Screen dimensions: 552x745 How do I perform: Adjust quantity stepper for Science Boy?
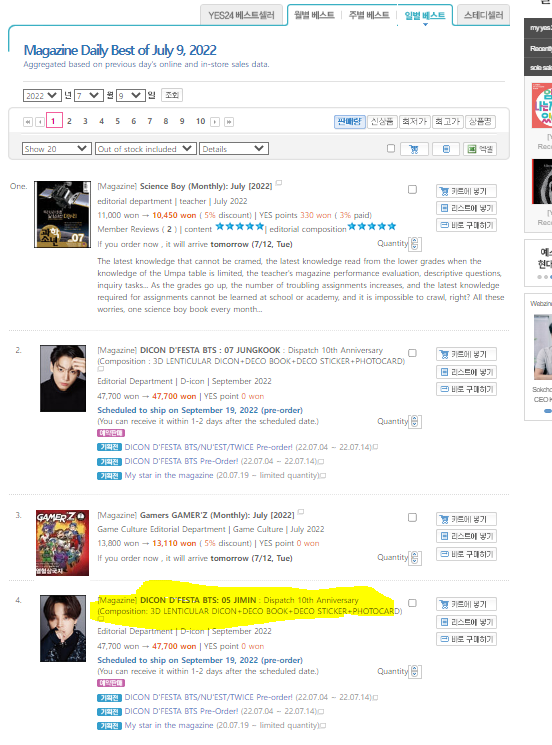(415, 244)
